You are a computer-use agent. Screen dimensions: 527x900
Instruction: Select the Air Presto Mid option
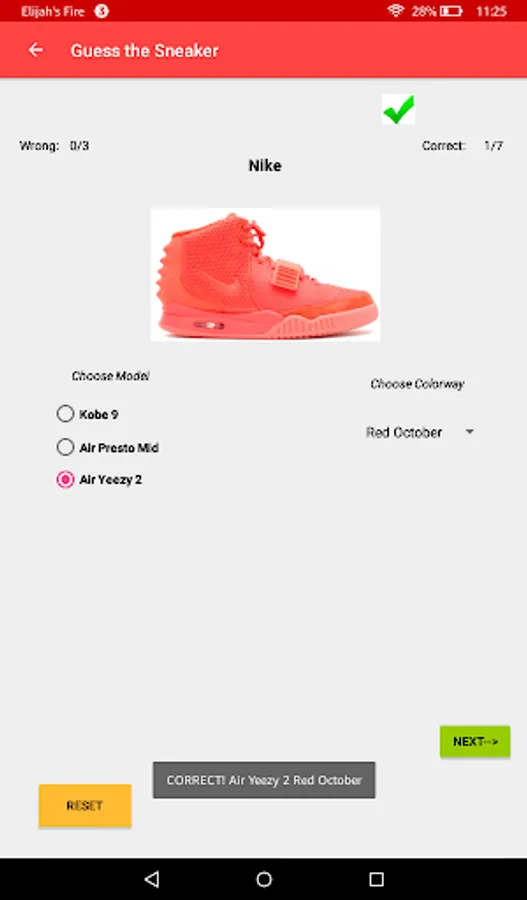click(x=108, y=447)
